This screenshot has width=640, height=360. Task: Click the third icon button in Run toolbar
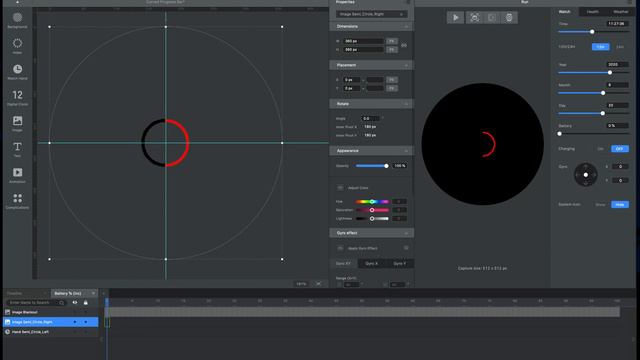coord(492,18)
